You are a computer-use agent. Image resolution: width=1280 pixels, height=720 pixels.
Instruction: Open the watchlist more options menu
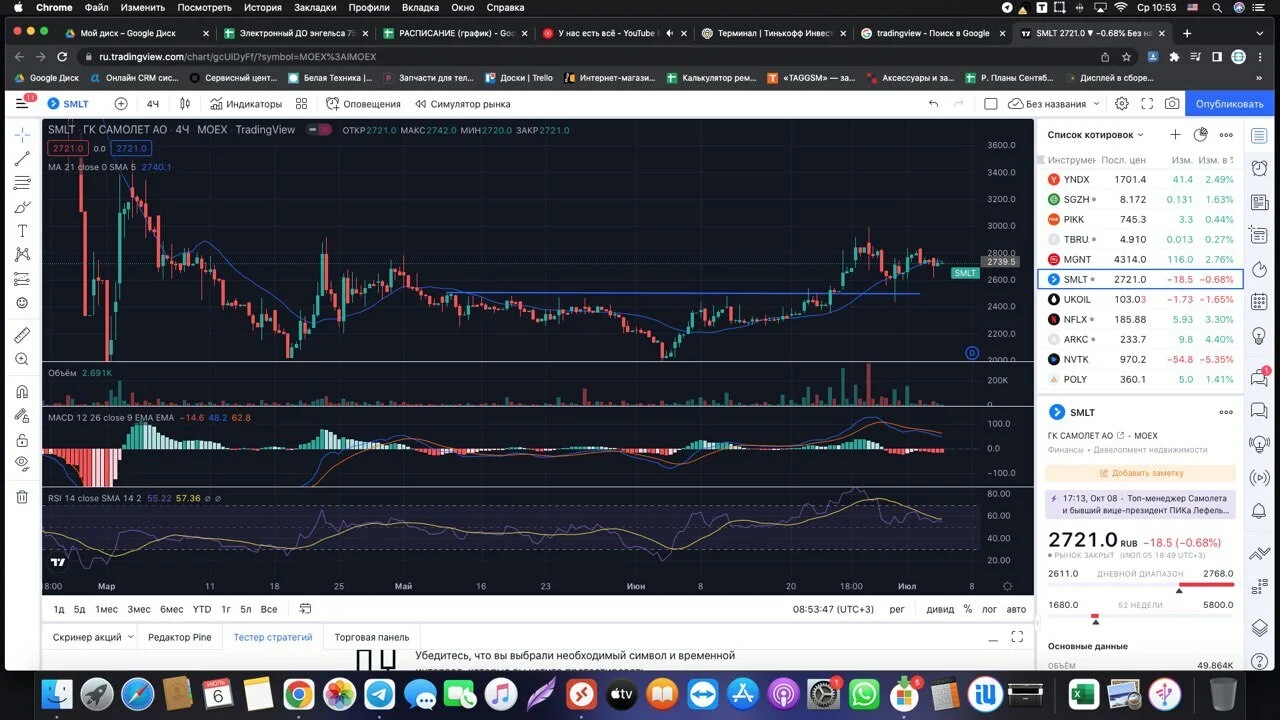(x=1226, y=135)
